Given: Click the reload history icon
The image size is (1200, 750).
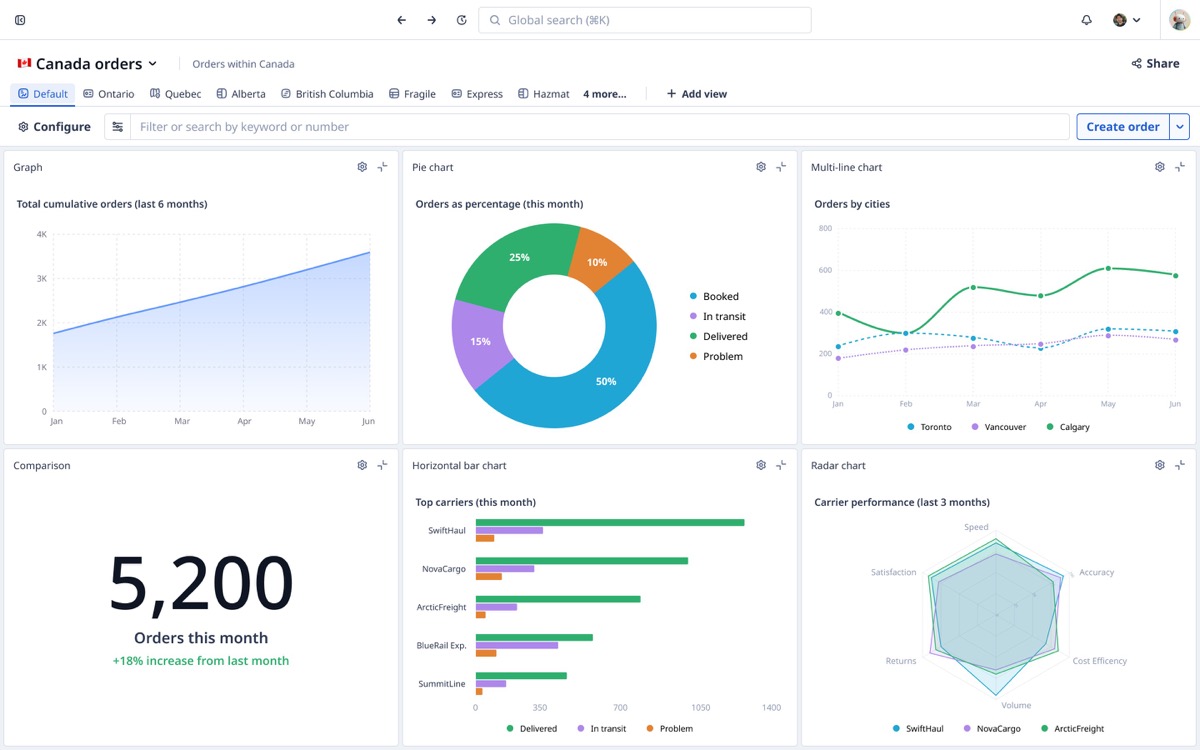Looking at the screenshot, I should [461, 20].
